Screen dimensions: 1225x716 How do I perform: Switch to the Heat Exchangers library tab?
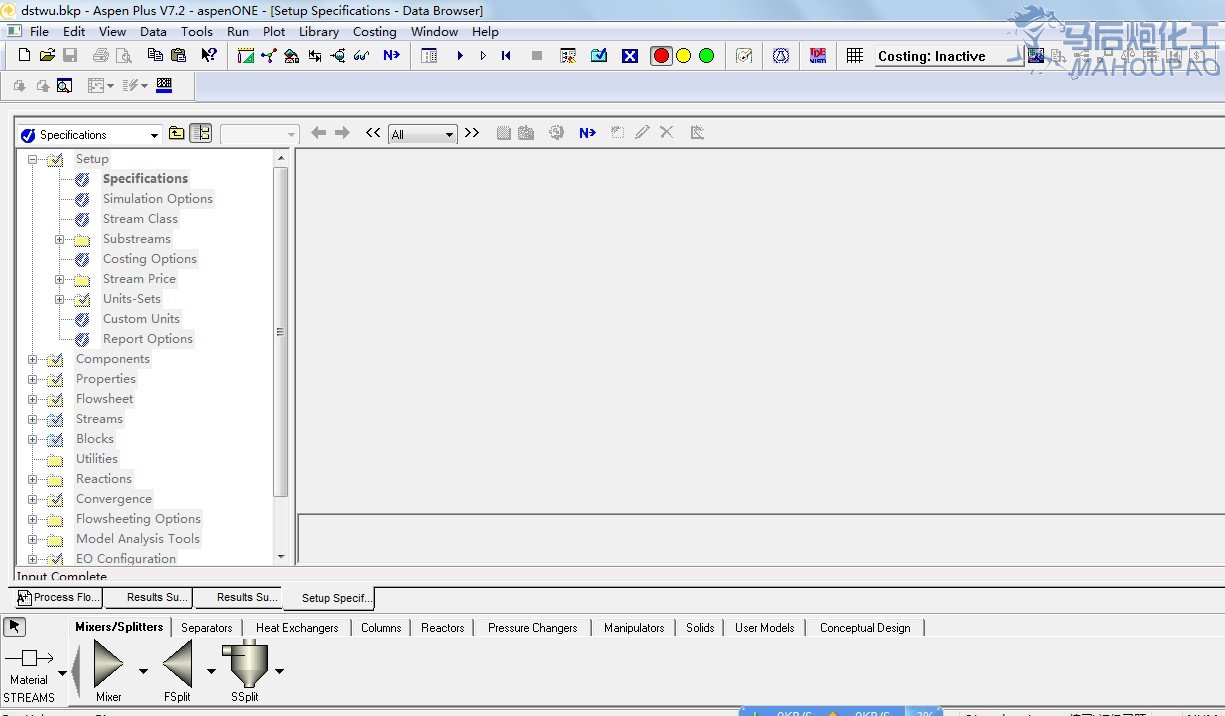coord(297,627)
